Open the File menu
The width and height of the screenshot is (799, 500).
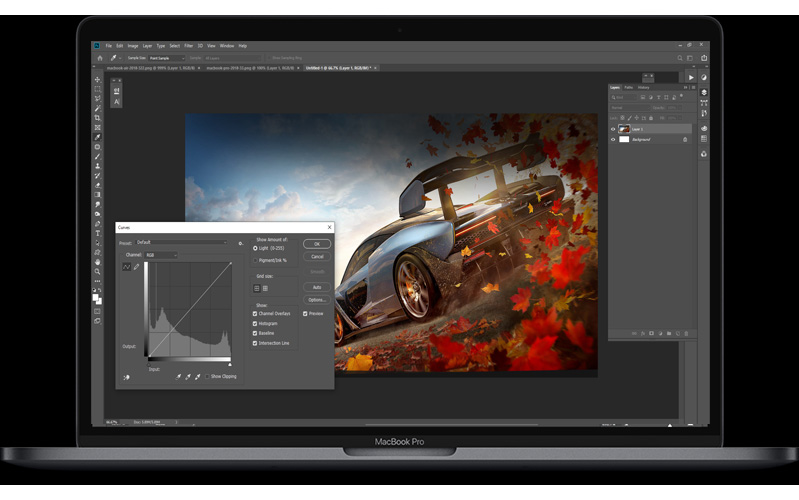click(x=109, y=46)
